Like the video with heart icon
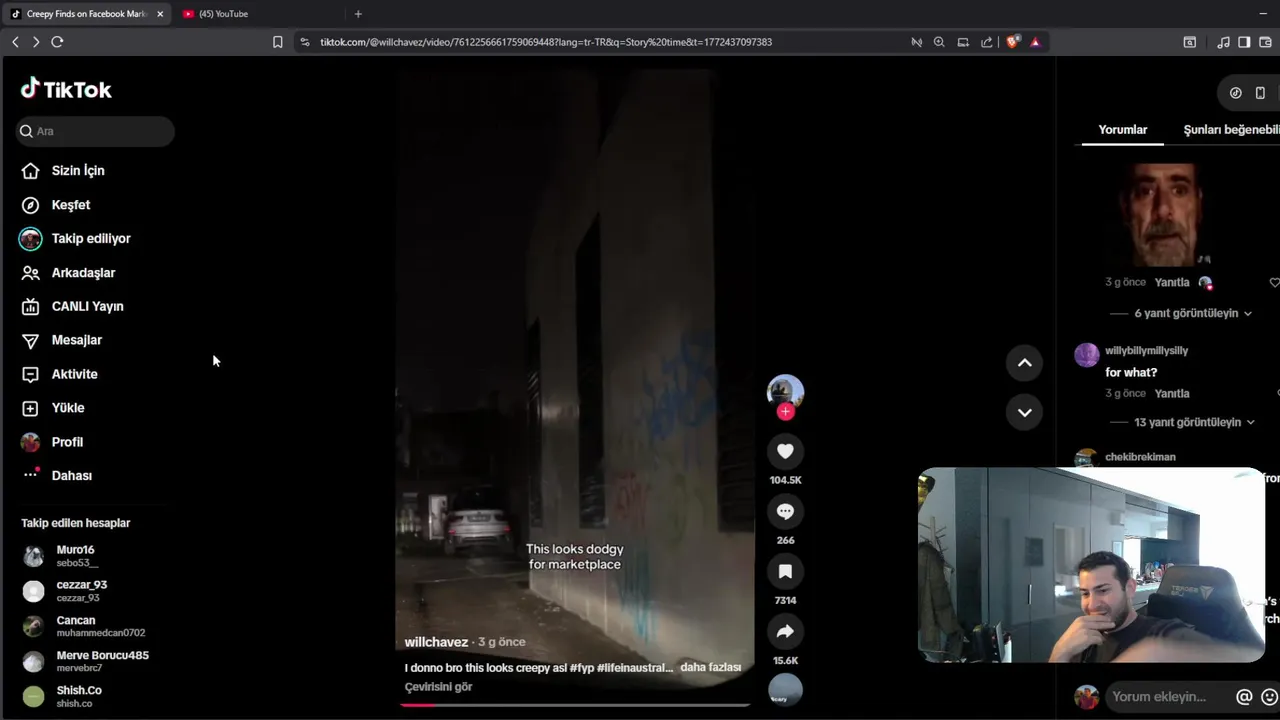 click(785, 451)
